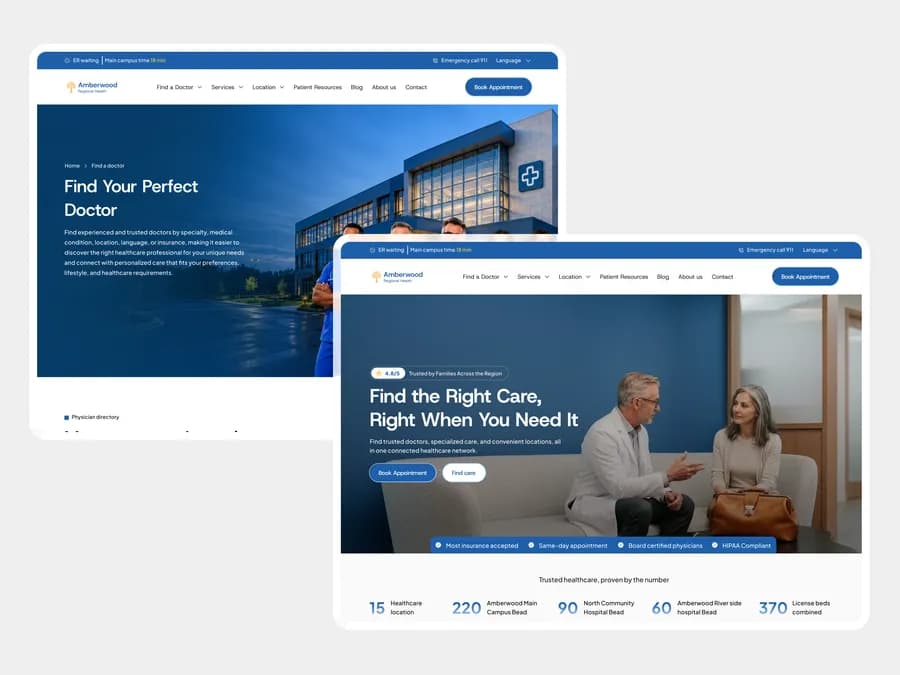The height and width of the screenshot is (675, 900).
Task: Open Language dropdown in back window
Action: point(513,60)
